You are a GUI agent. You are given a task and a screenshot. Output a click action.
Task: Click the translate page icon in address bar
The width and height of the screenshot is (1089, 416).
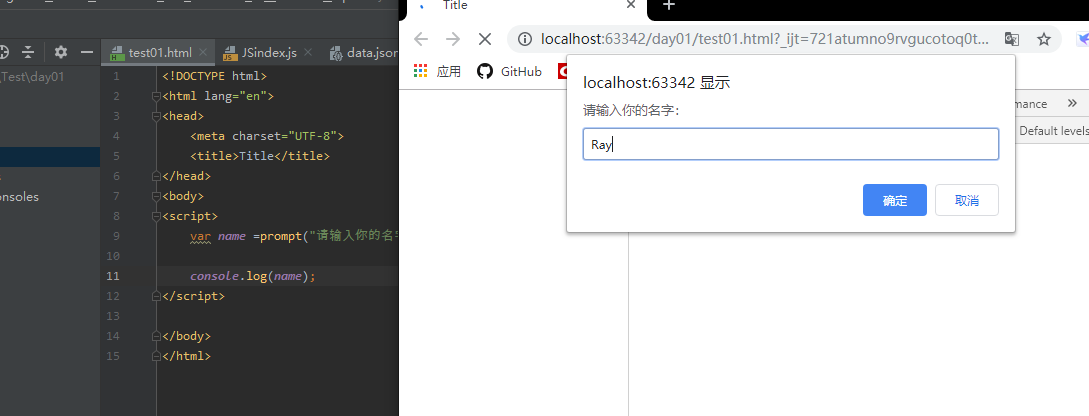tap(1012, 39)
